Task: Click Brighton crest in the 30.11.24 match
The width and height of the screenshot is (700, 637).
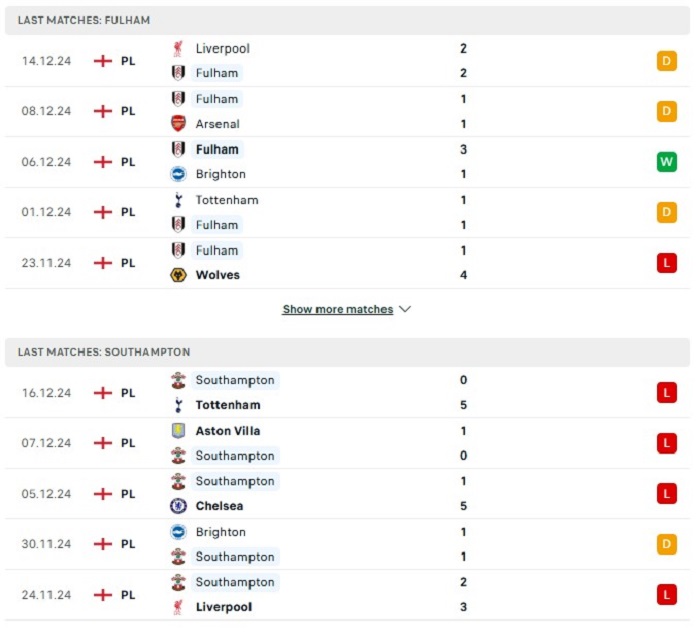Action: tap(179, 532)
